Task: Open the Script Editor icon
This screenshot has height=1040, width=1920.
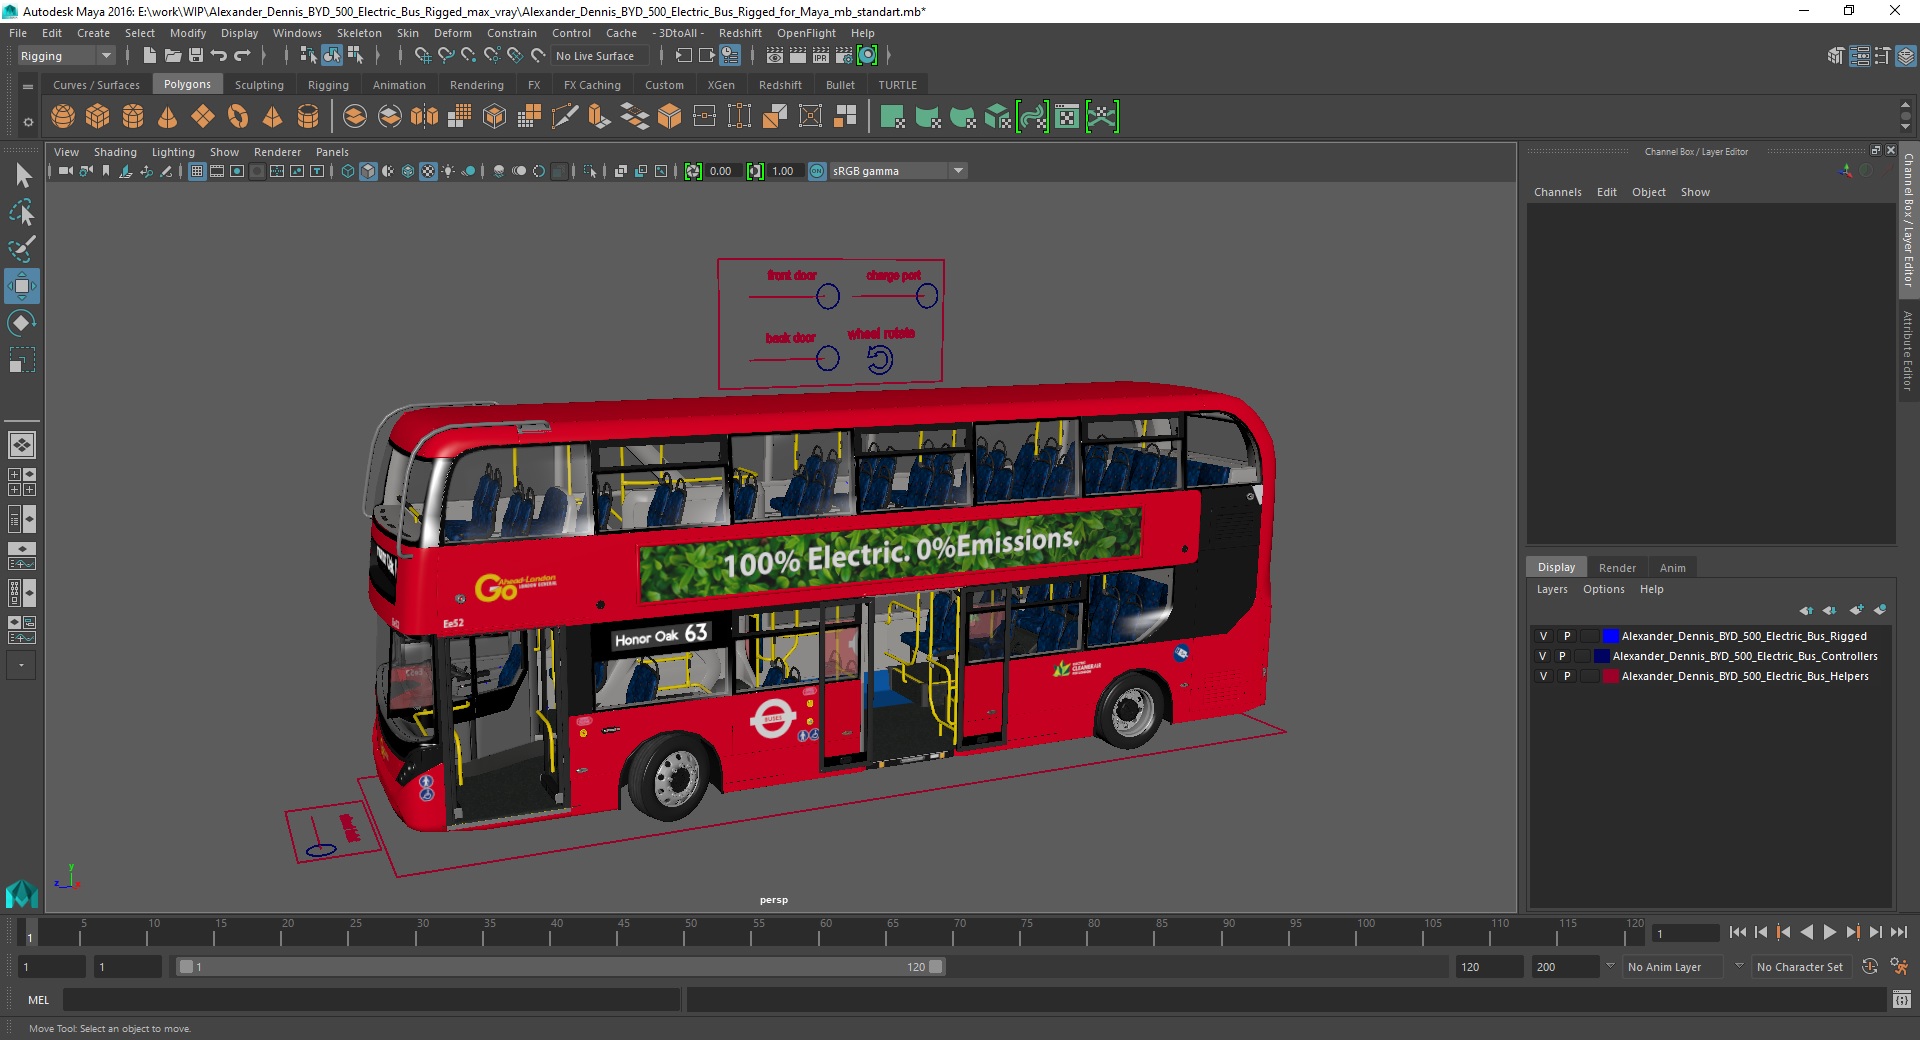Action: click(1902, 999)
